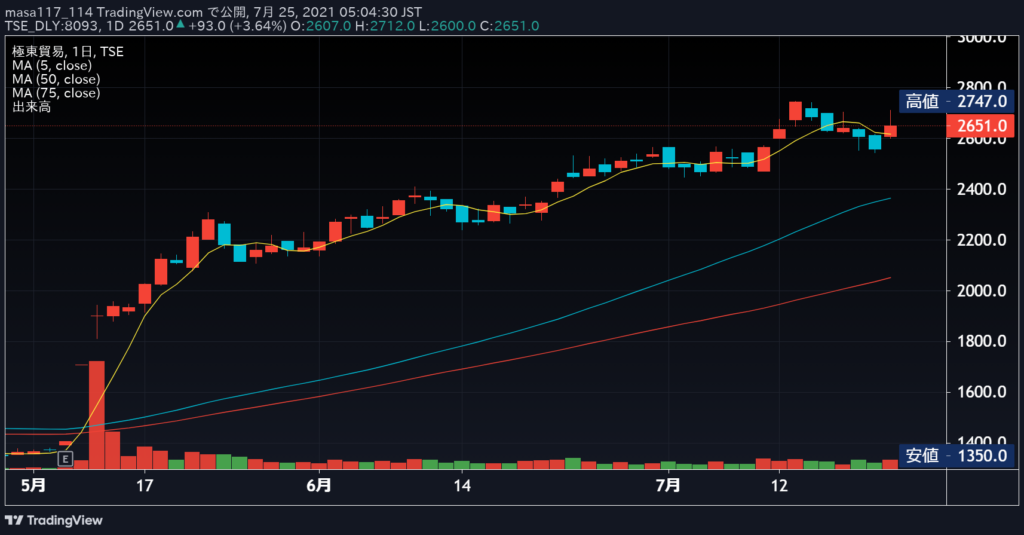Viewport: 1024px width, 535px height.
Task: Select the 'MA (50, close)' indicator legend
Action: pyautogui.click(x=56, y=79)
